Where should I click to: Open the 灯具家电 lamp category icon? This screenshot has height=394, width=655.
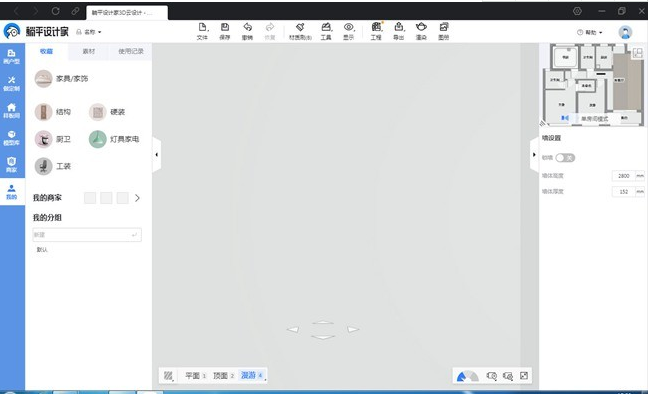[97, 139]
